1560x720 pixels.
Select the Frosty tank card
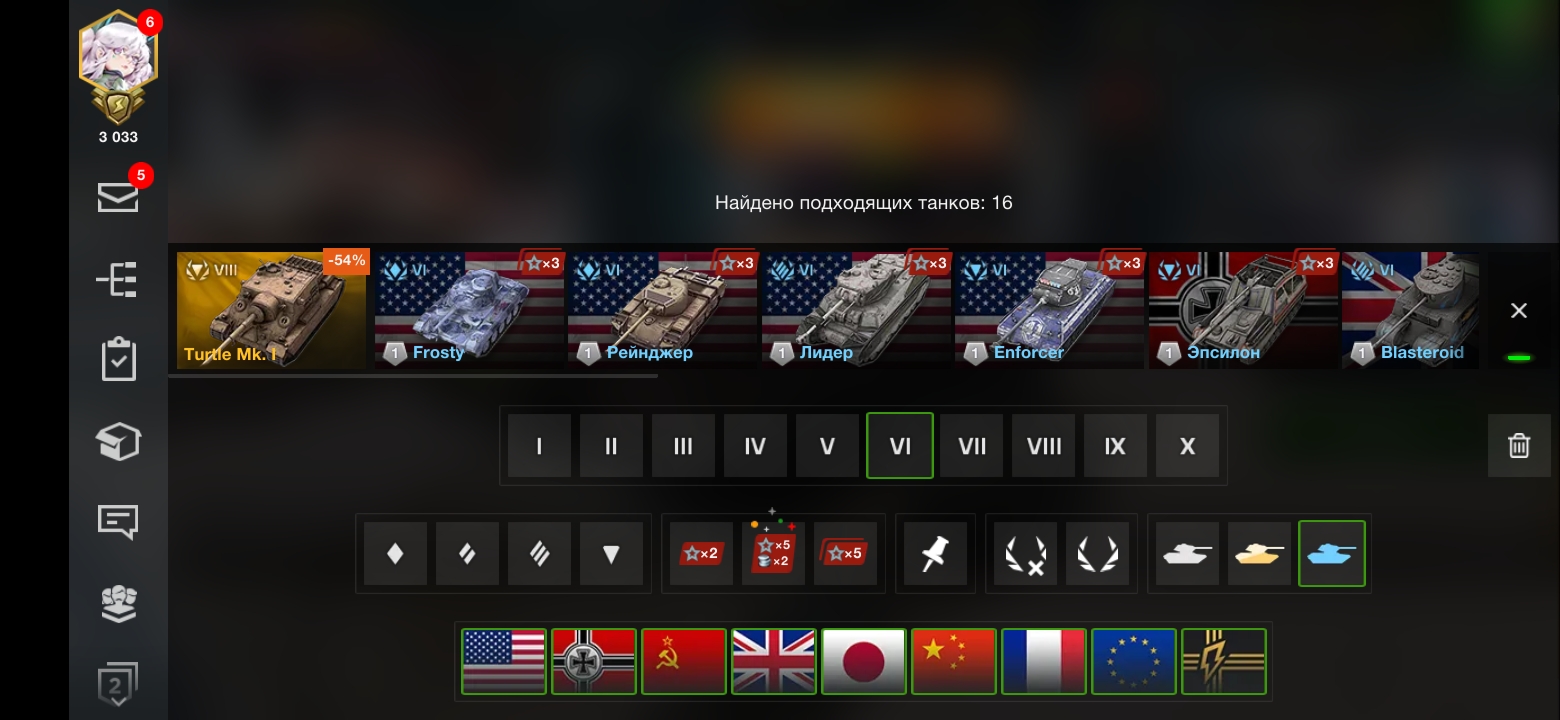click(469, 310)
